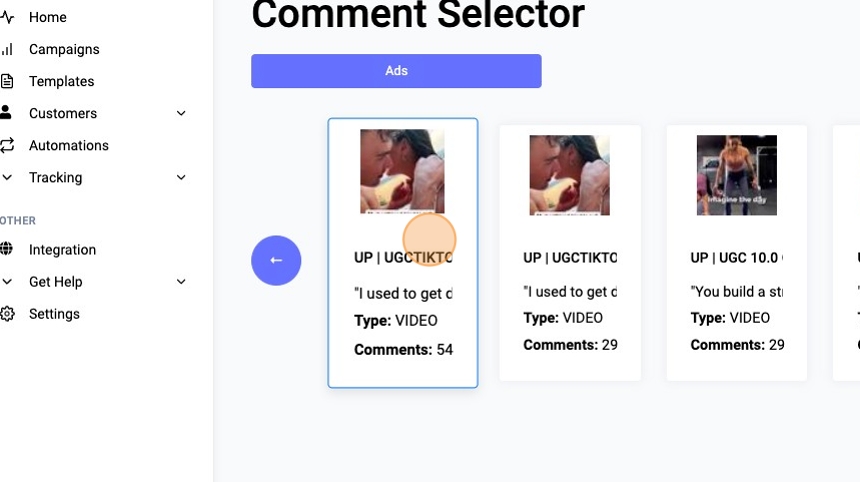Select the gym workout ad thumbnail

click(x=736, y=175)
